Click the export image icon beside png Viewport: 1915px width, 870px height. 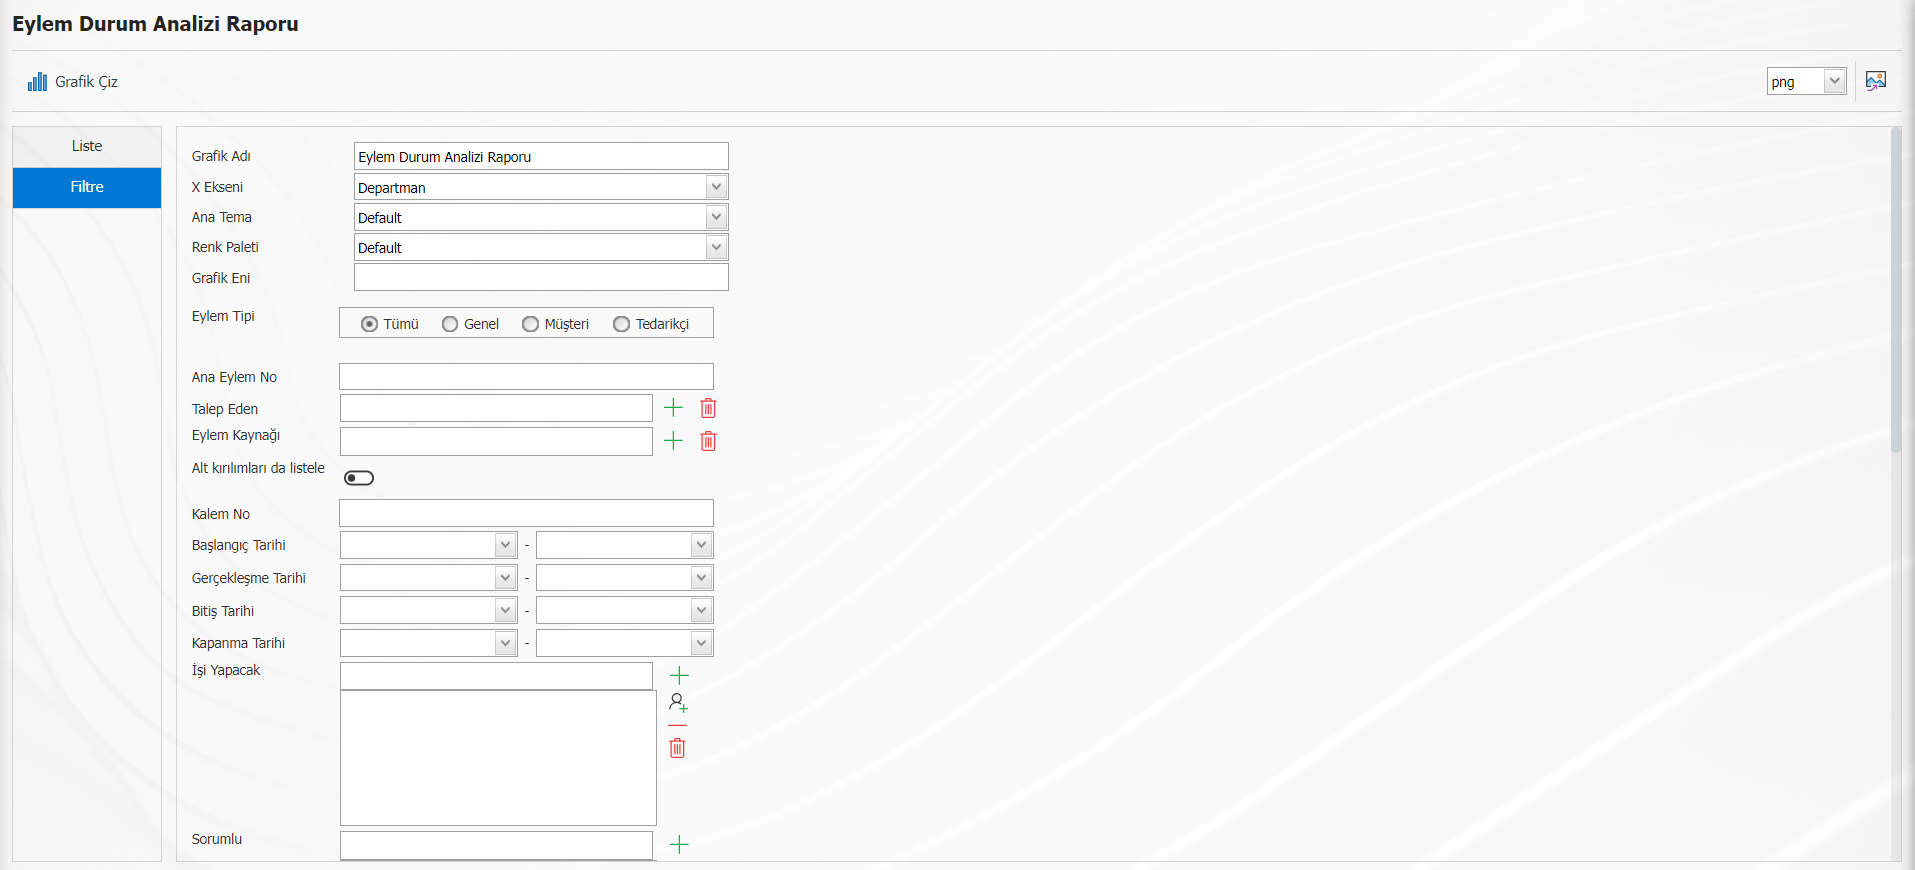point(1876,81)
